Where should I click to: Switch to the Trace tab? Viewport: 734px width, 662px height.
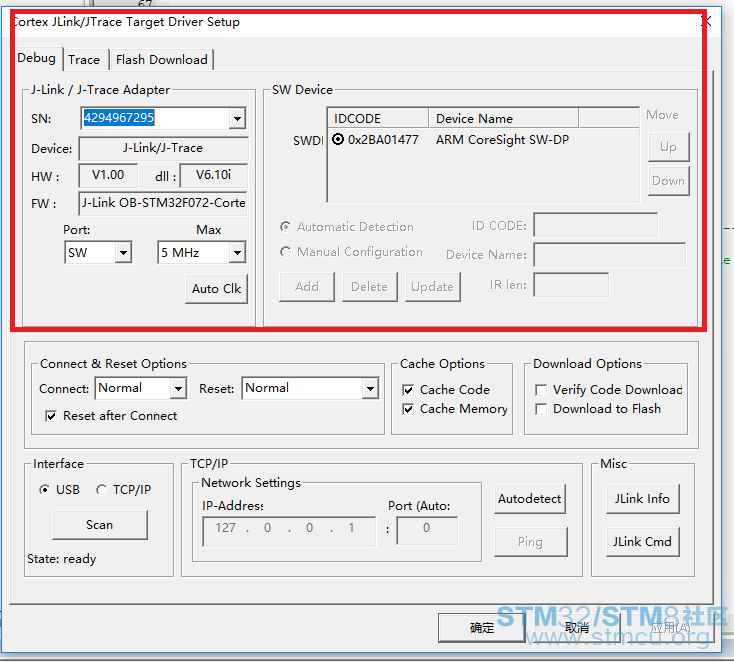pyautogui.click(x=84, y=60)
